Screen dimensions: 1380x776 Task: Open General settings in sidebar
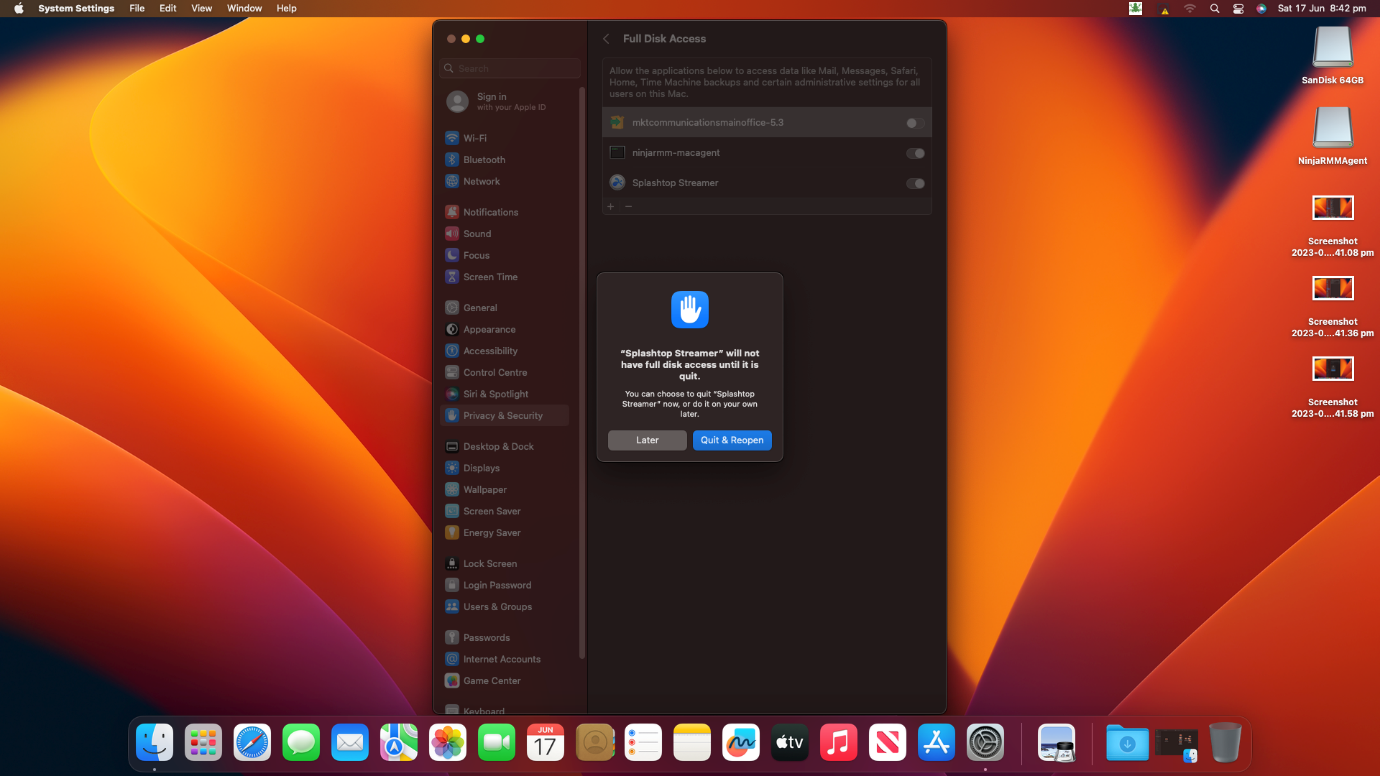tap(505, 308)
